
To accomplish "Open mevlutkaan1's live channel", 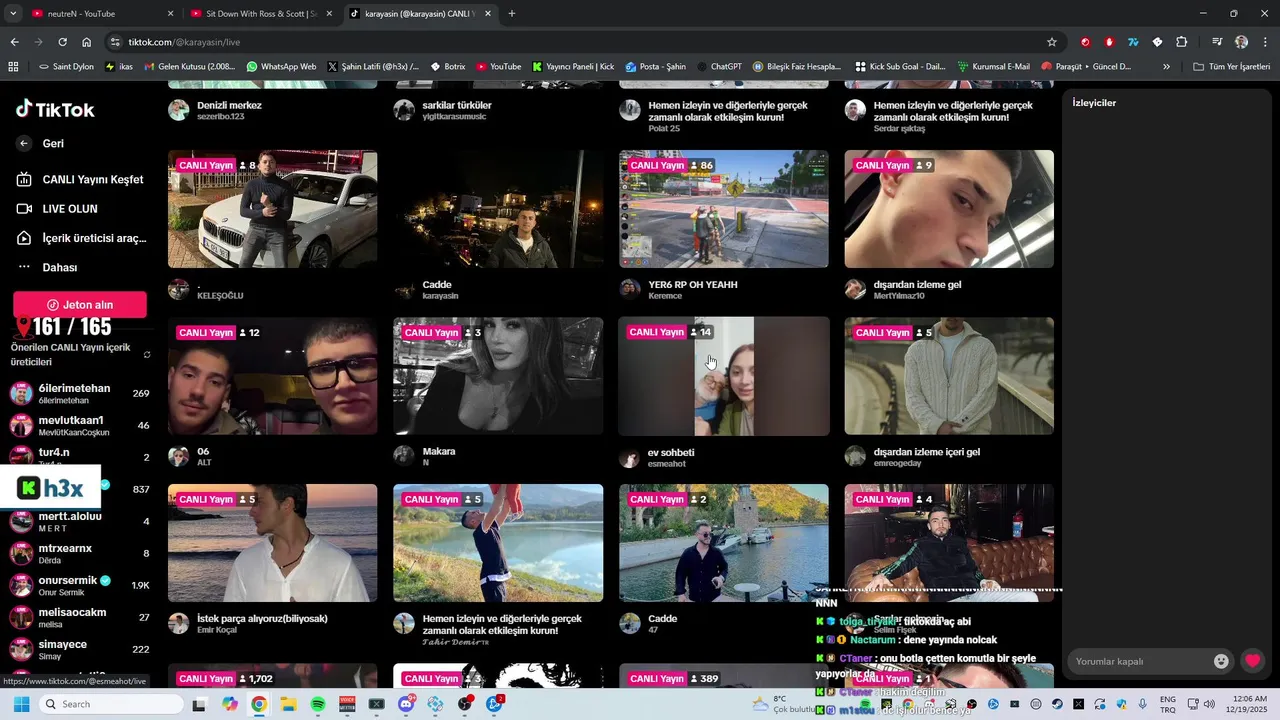I will point(80,425).
